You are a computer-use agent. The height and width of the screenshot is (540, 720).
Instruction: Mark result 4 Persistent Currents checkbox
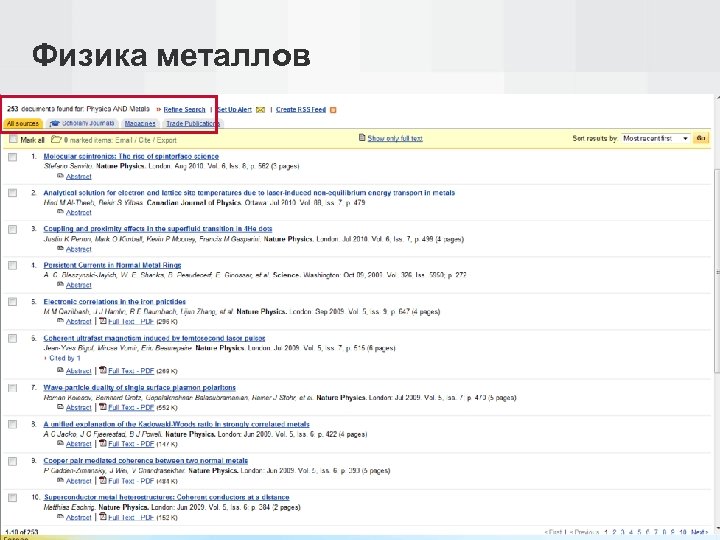coord(12,265)
